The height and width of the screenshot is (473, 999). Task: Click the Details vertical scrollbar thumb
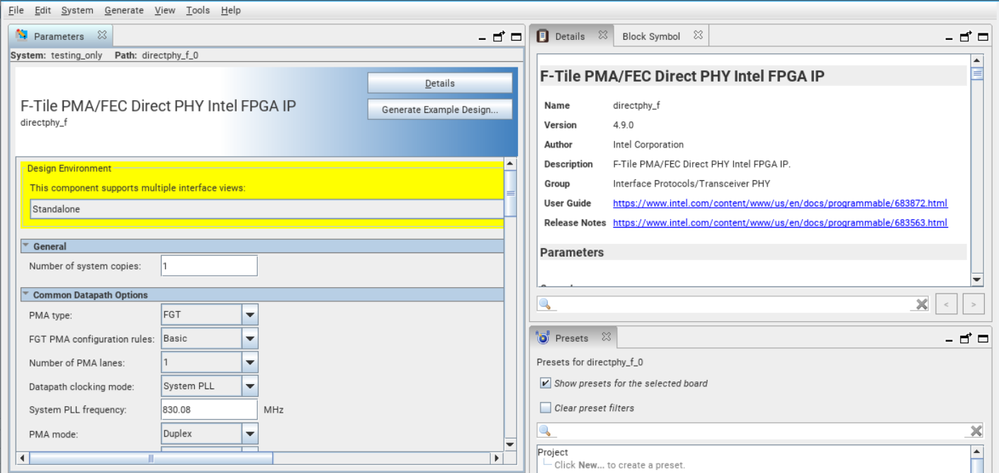tap(977, 74)
